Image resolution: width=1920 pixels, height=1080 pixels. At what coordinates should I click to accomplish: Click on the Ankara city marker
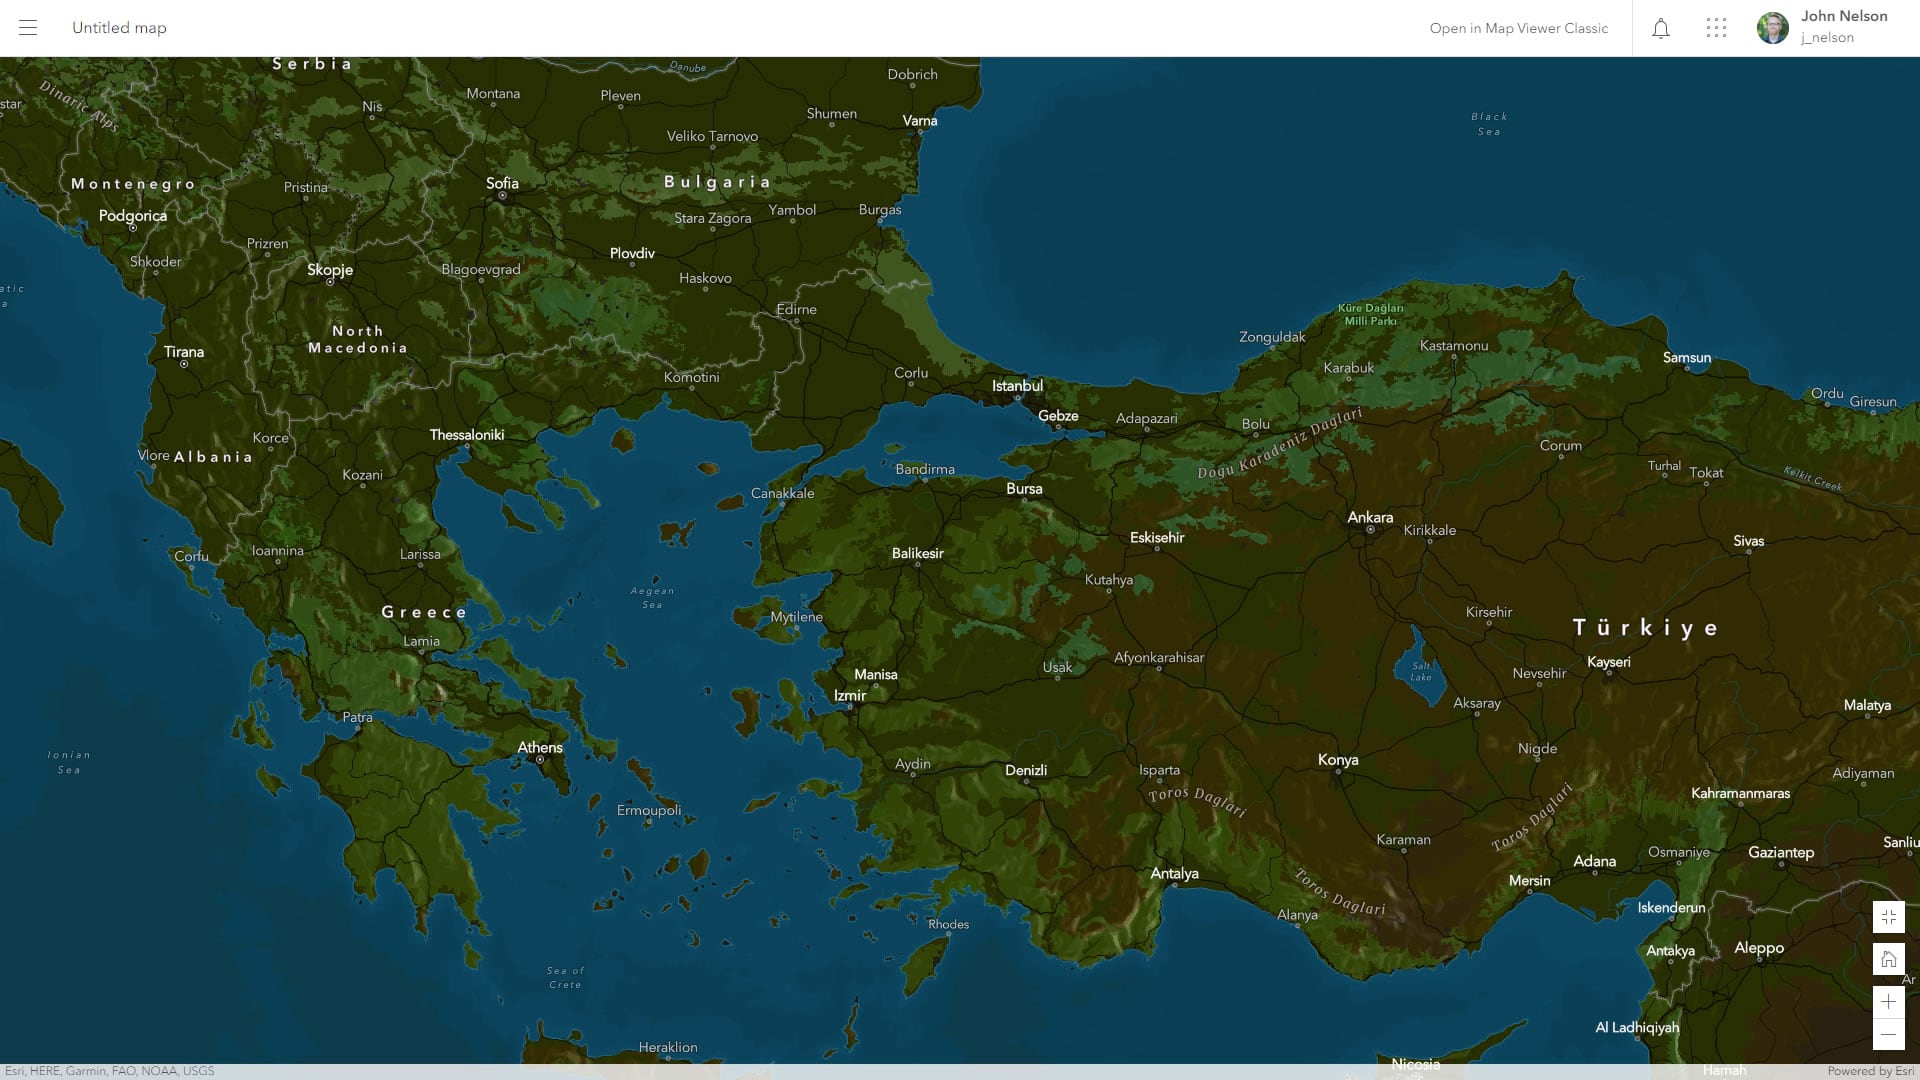coord(1370,529)
